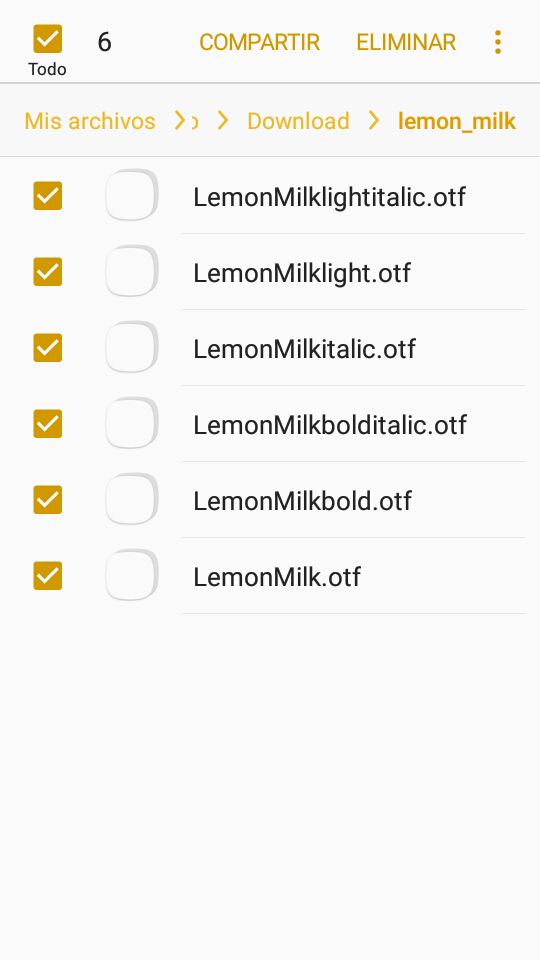Viewport: 540px width, 960px height.
Task: Tap the LemonMilk.otf file icon
Action: 132,574
